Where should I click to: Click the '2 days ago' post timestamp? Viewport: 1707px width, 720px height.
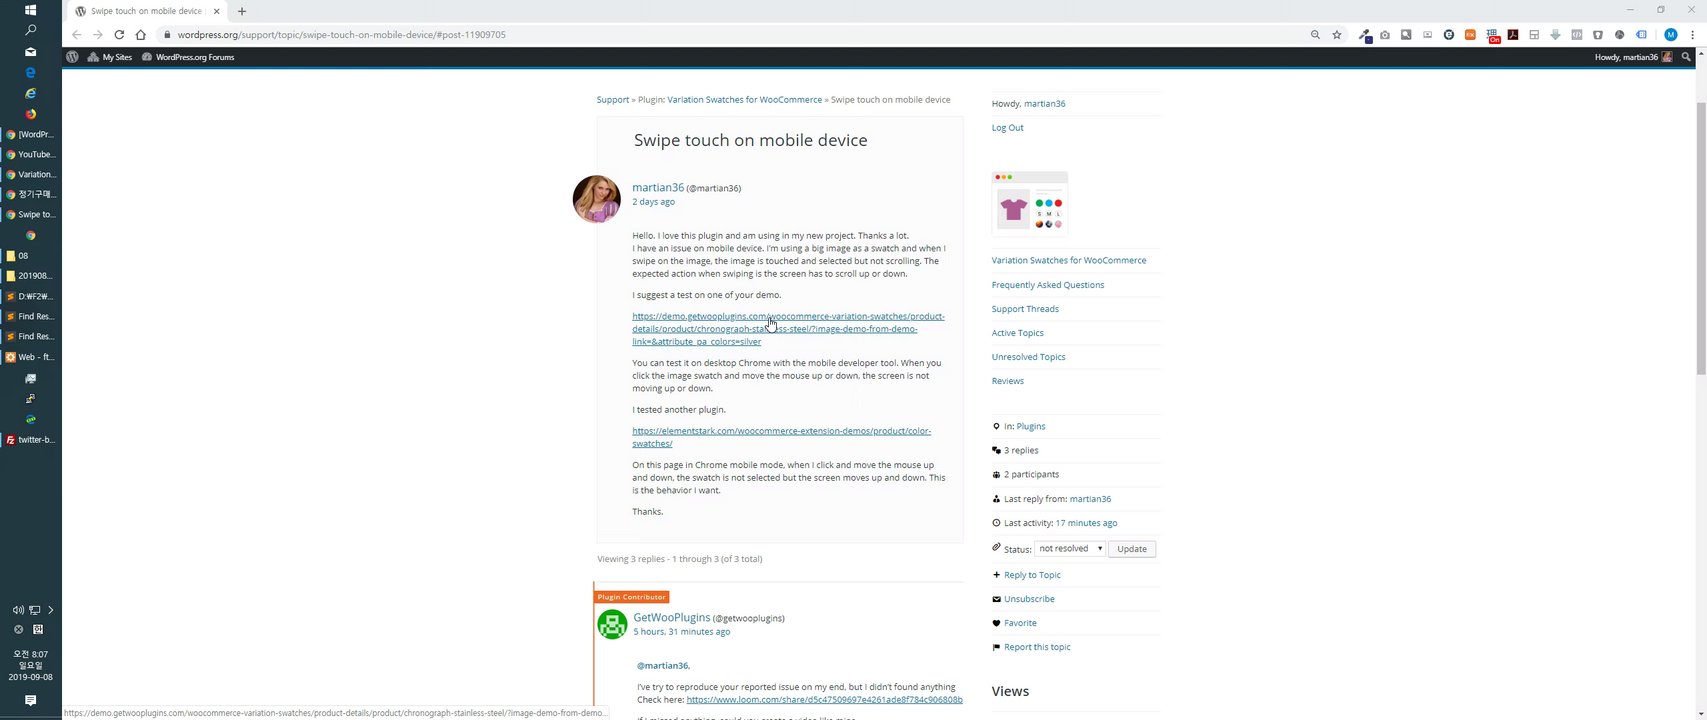pyautogui.click(x=653, y=202)
